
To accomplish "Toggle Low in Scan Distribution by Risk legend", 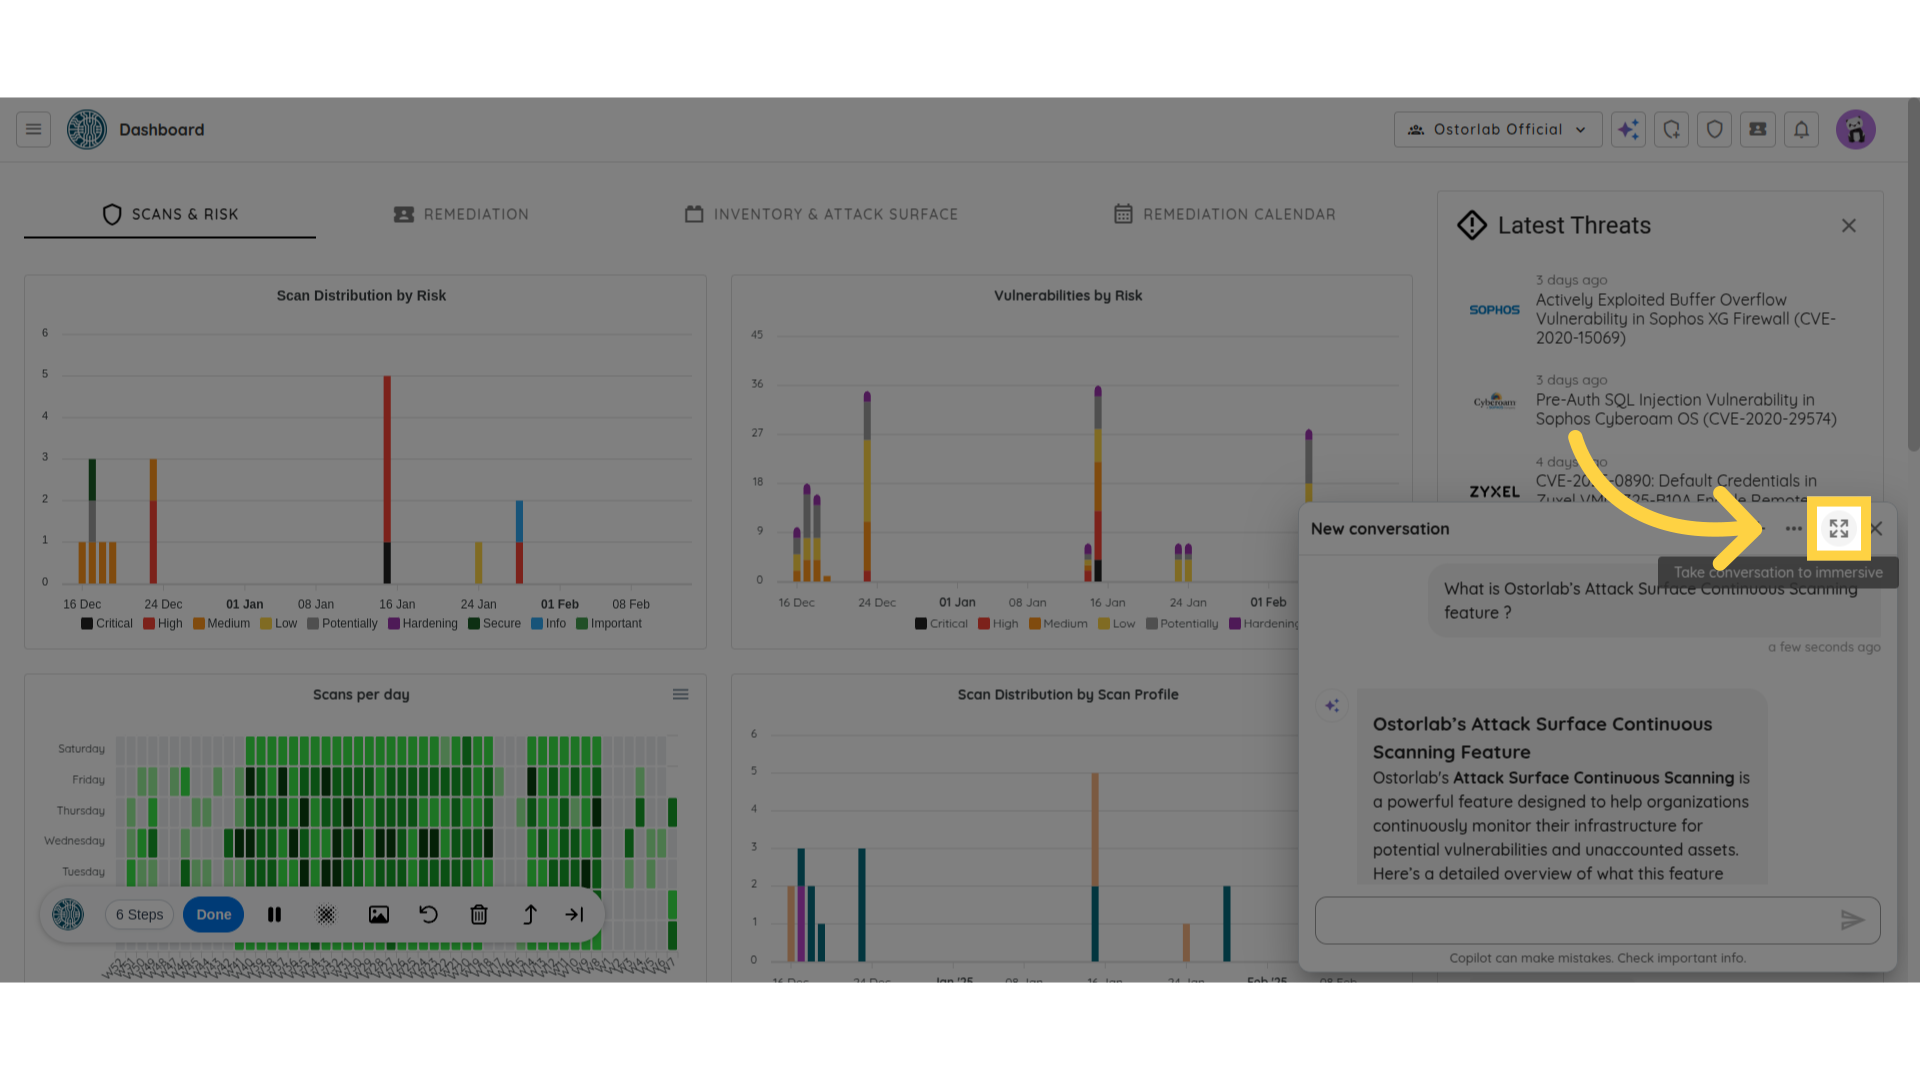I will point(279,623).
